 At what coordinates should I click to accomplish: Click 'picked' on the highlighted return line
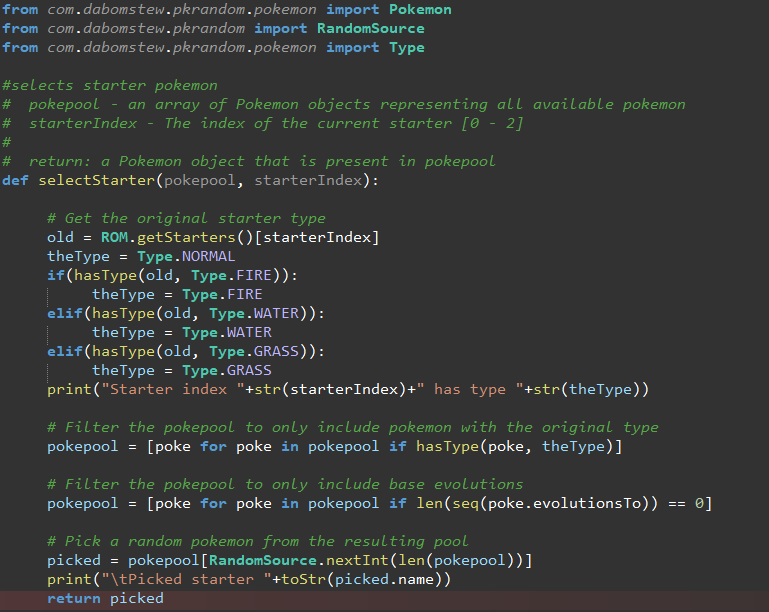coord(137,598)
